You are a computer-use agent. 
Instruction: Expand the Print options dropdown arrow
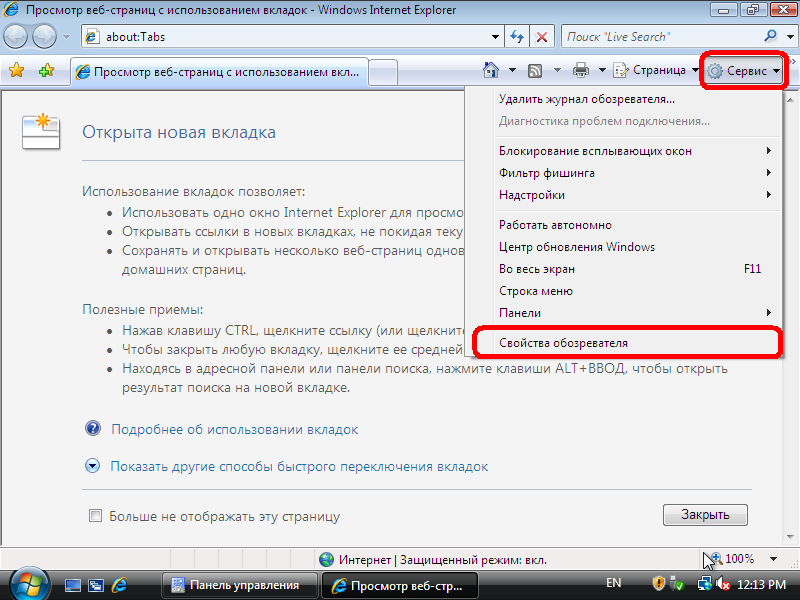point(602,70)
